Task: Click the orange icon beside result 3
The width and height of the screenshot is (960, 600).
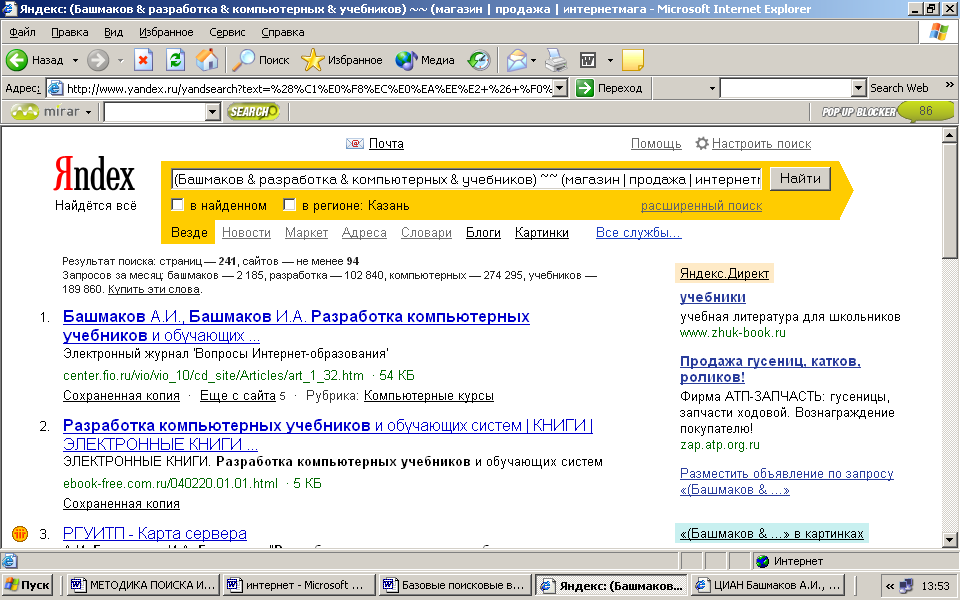Action: (20, 533)
